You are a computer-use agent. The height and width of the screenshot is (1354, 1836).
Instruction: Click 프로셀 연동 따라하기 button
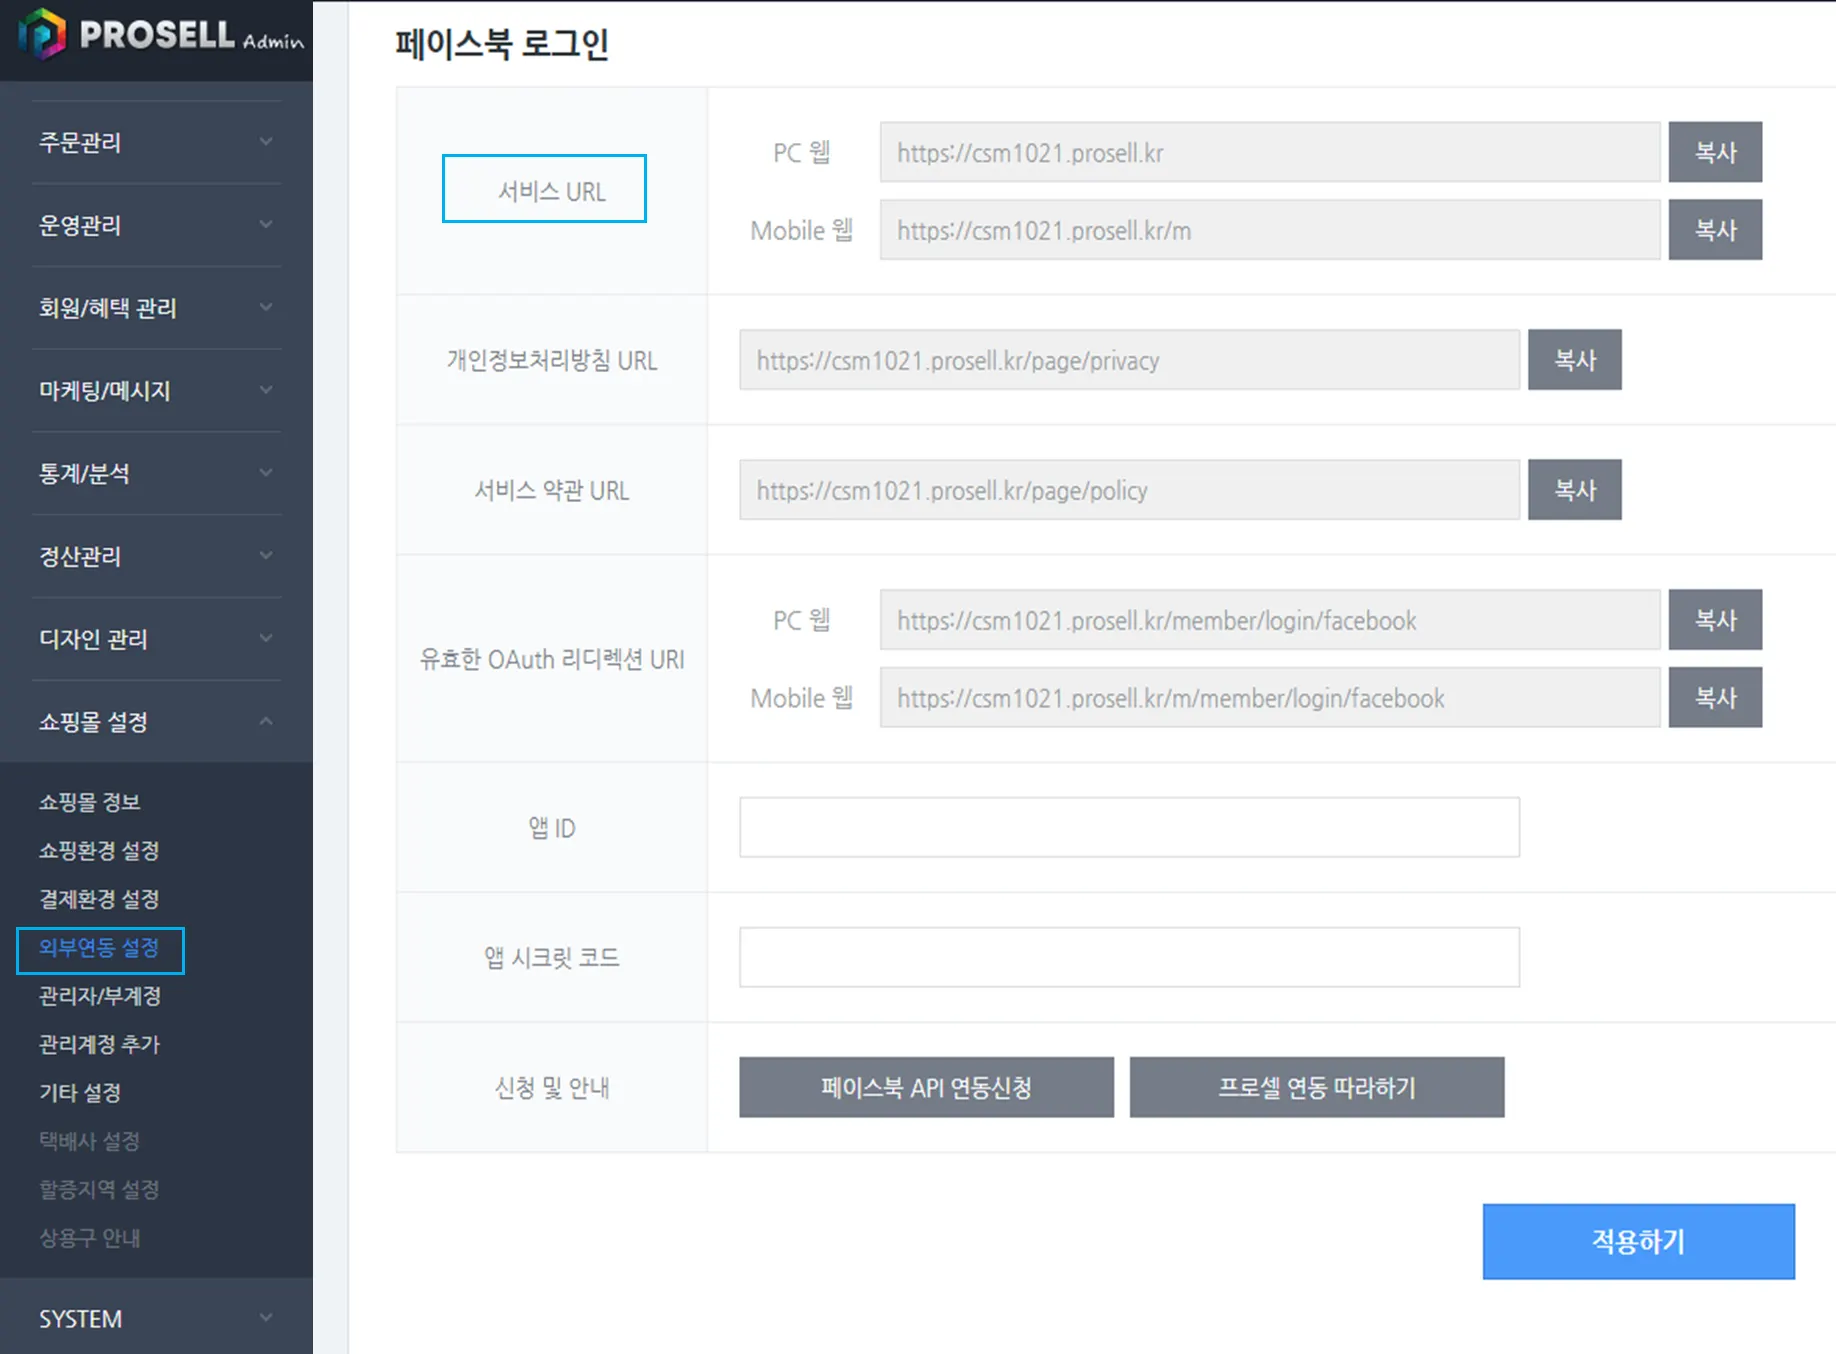tap(1317, 1087)
